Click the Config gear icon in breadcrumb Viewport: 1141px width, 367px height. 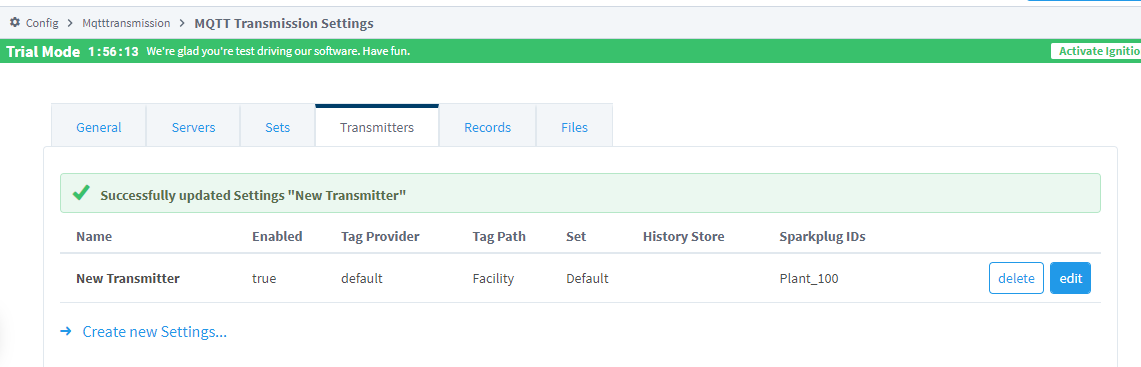pyautogui.click(x=15, y=23)
